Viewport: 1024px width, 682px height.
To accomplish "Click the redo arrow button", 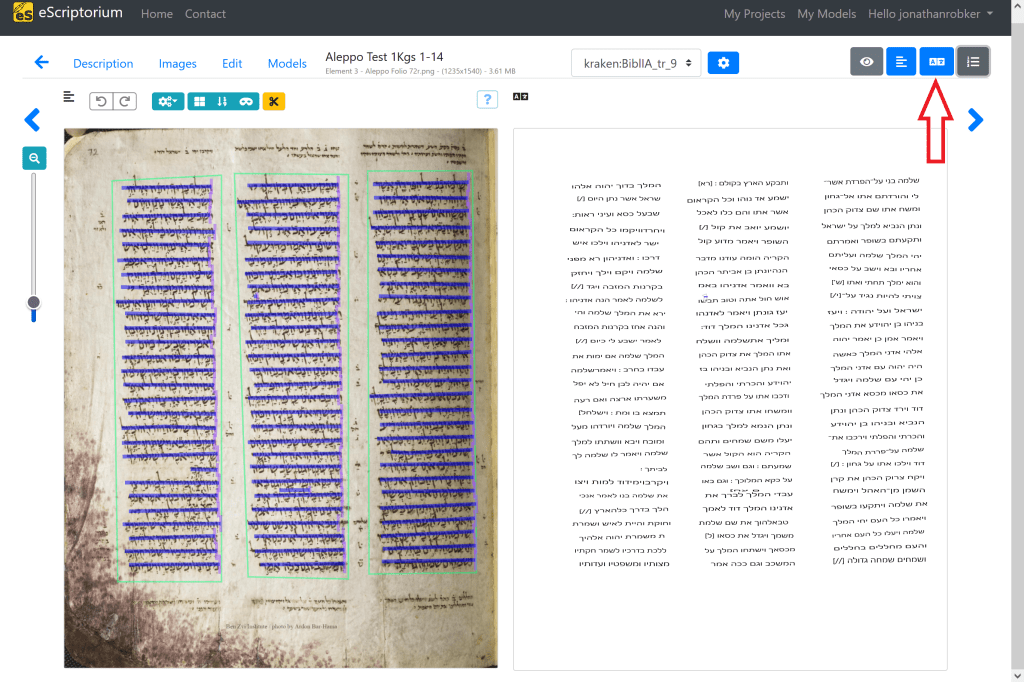I will [125, 101].
